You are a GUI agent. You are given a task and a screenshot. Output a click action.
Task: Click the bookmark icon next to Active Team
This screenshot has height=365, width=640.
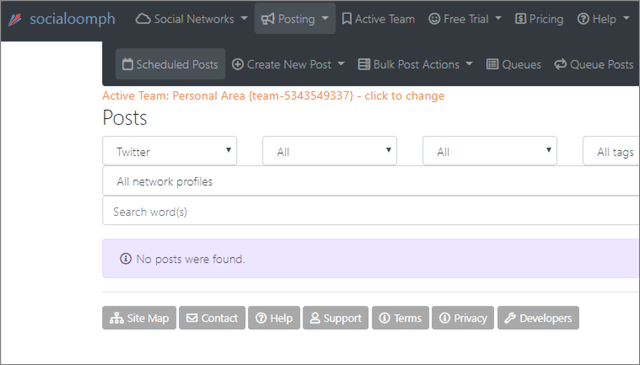347,19
